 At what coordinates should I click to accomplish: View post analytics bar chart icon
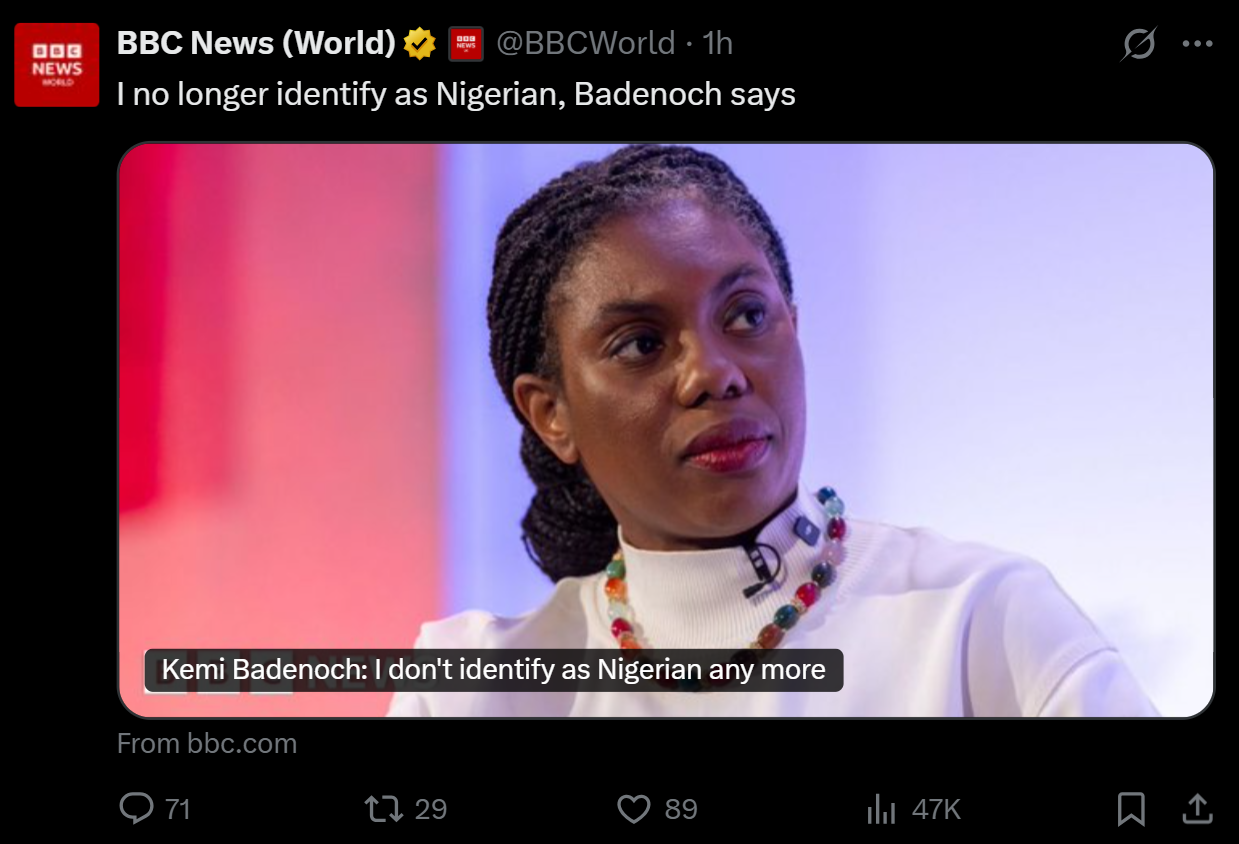coord(881,808)
